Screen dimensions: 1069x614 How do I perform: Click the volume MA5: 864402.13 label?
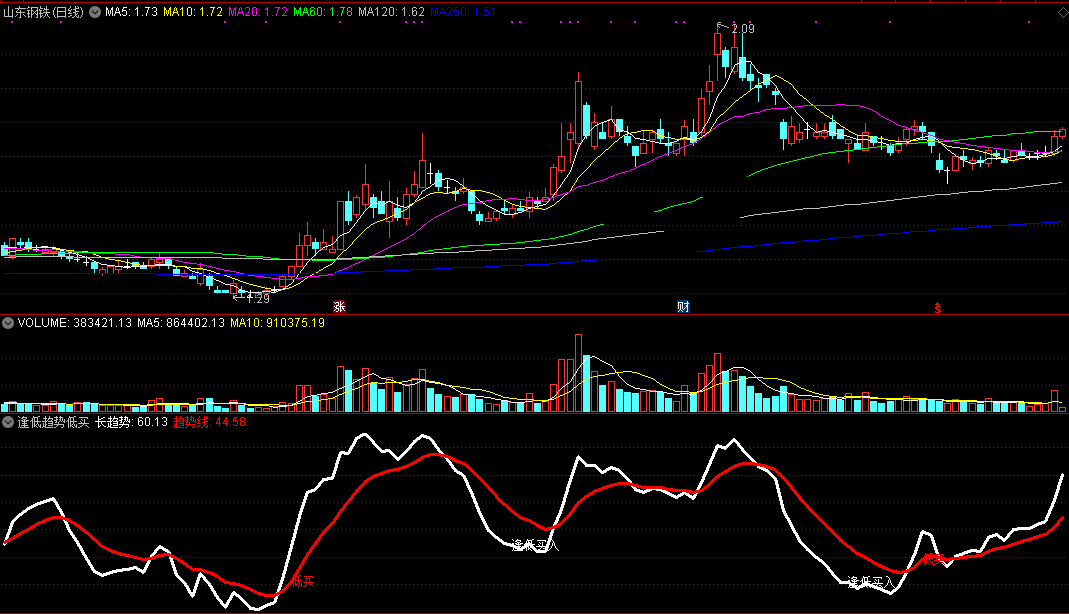tap(181, 323)
